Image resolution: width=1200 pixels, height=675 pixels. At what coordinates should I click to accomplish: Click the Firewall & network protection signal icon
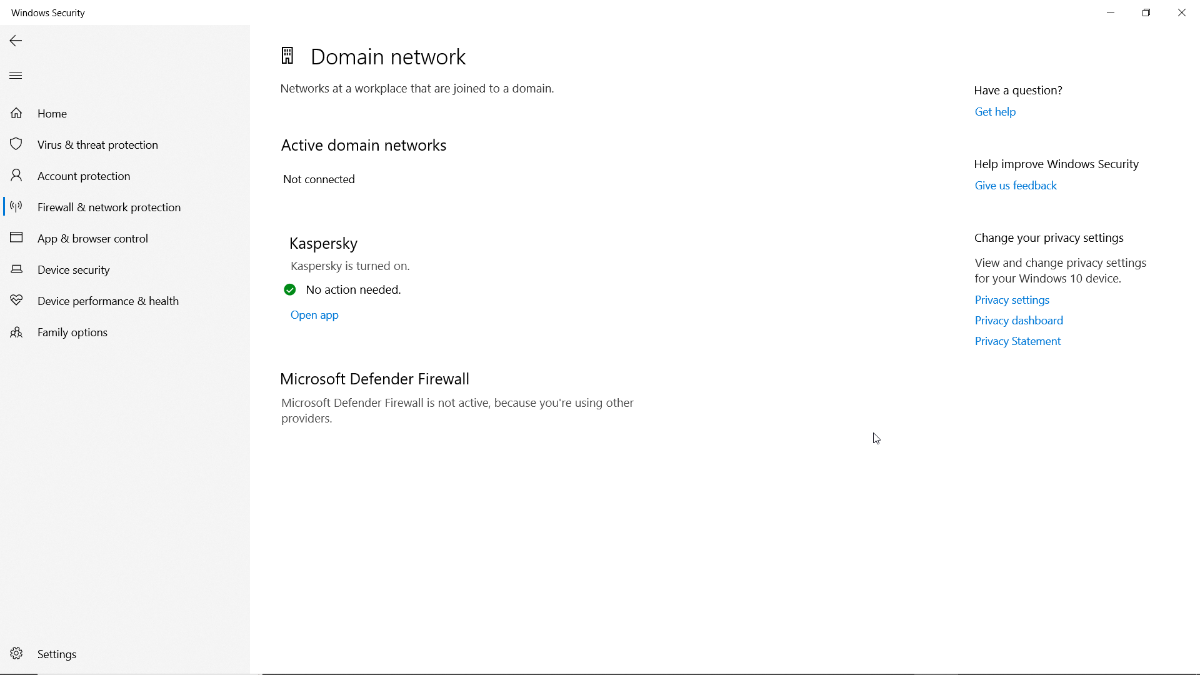pos(16,207)
